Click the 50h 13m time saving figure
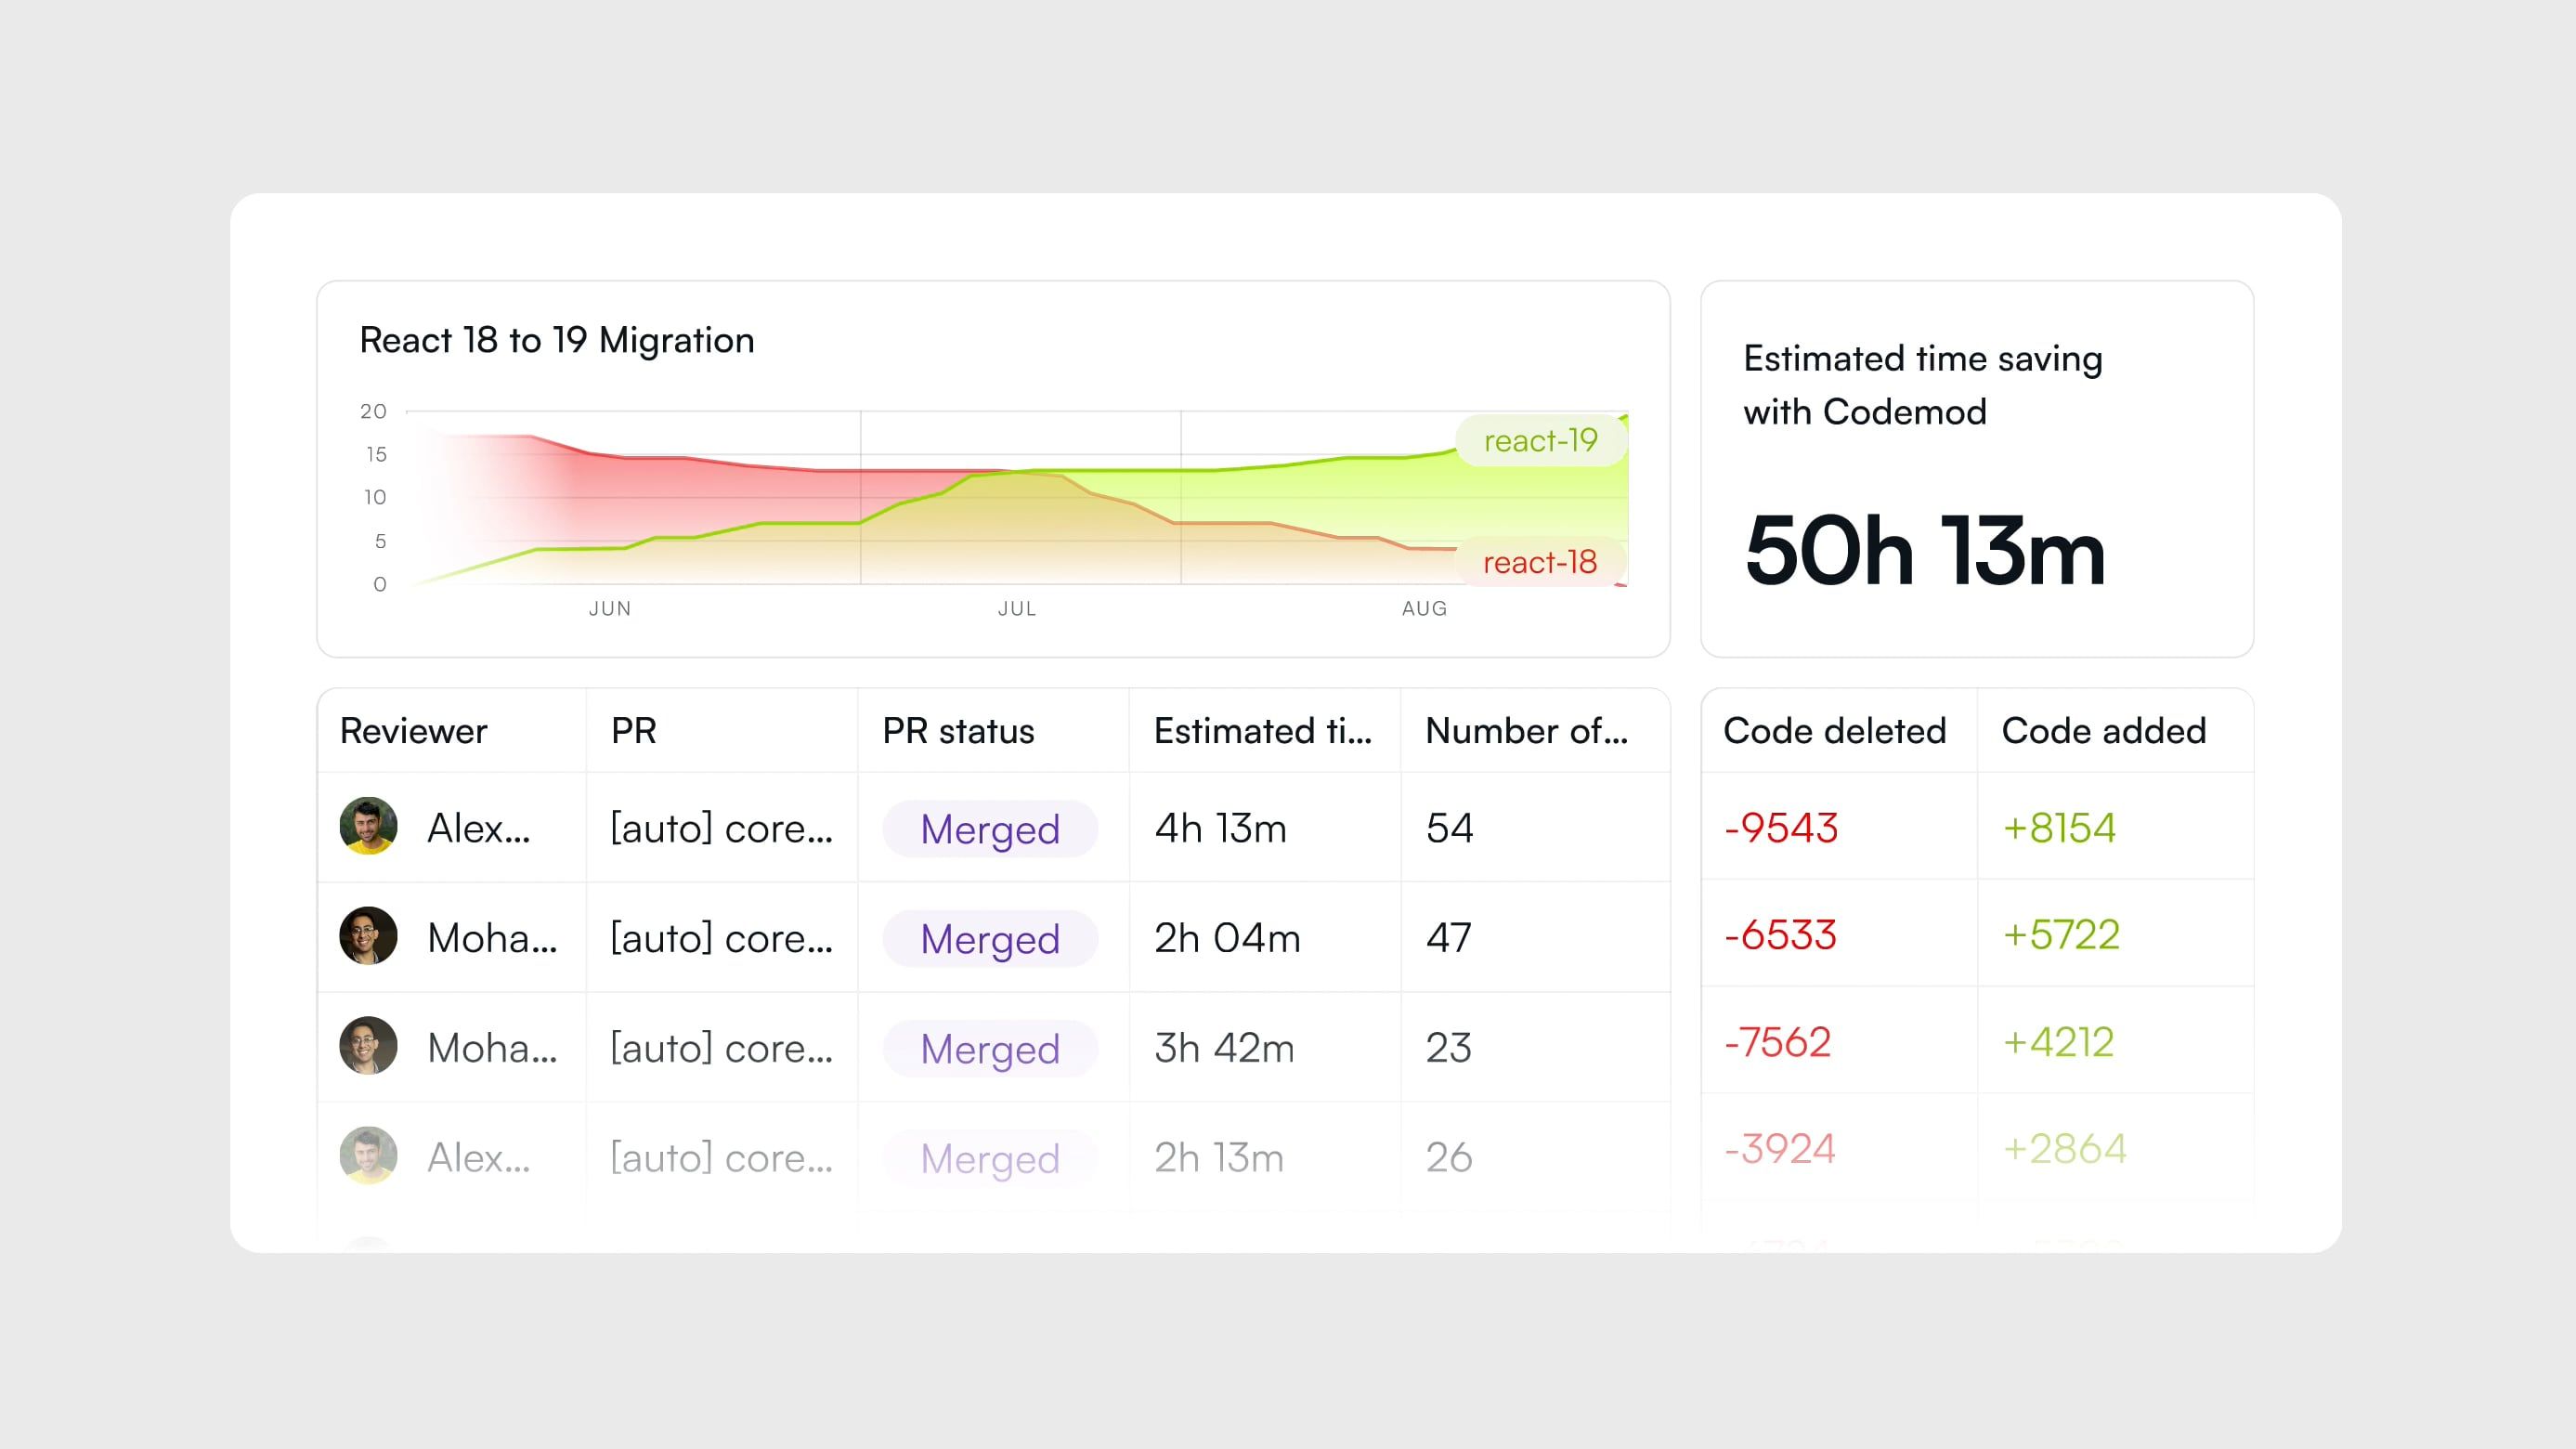Viewport: 2576px width, 1449px height. click(x=1925, y=551)
